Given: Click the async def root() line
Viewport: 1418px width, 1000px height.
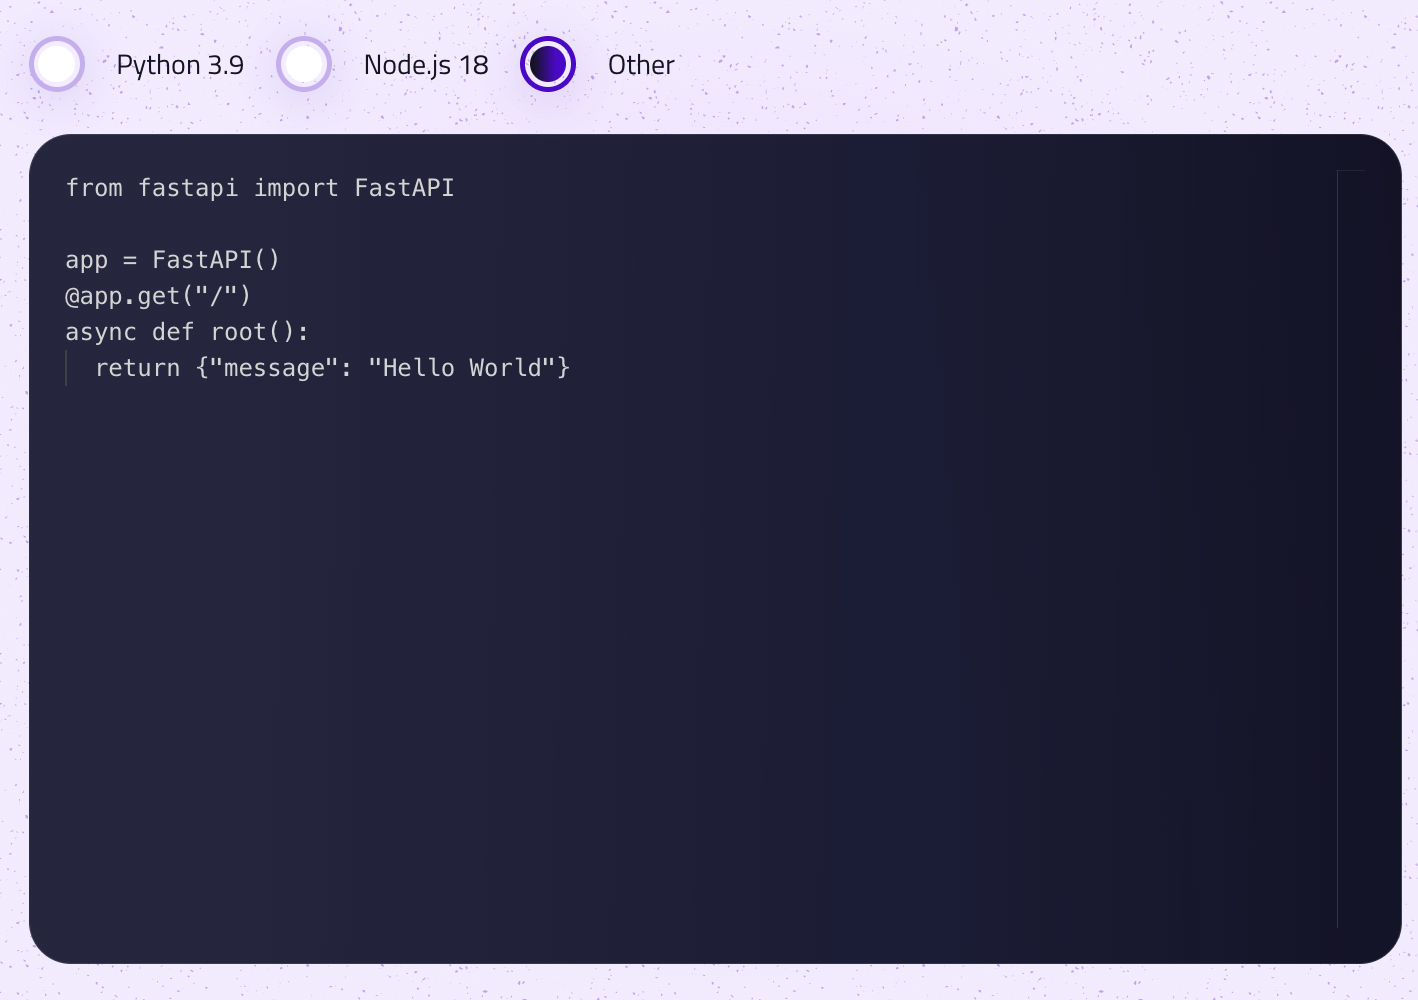Looking at the screenshot, I should click(x=187, y=331).
